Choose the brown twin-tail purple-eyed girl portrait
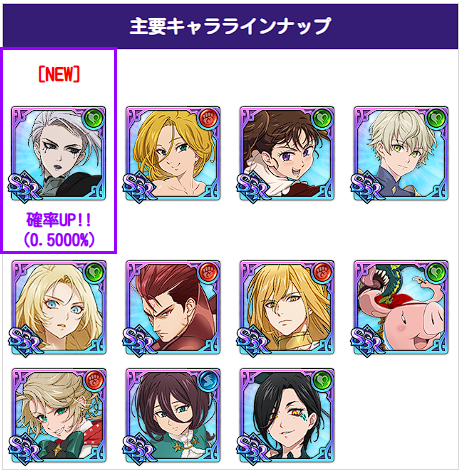This screenshot has width=460, height=476. 287,154
